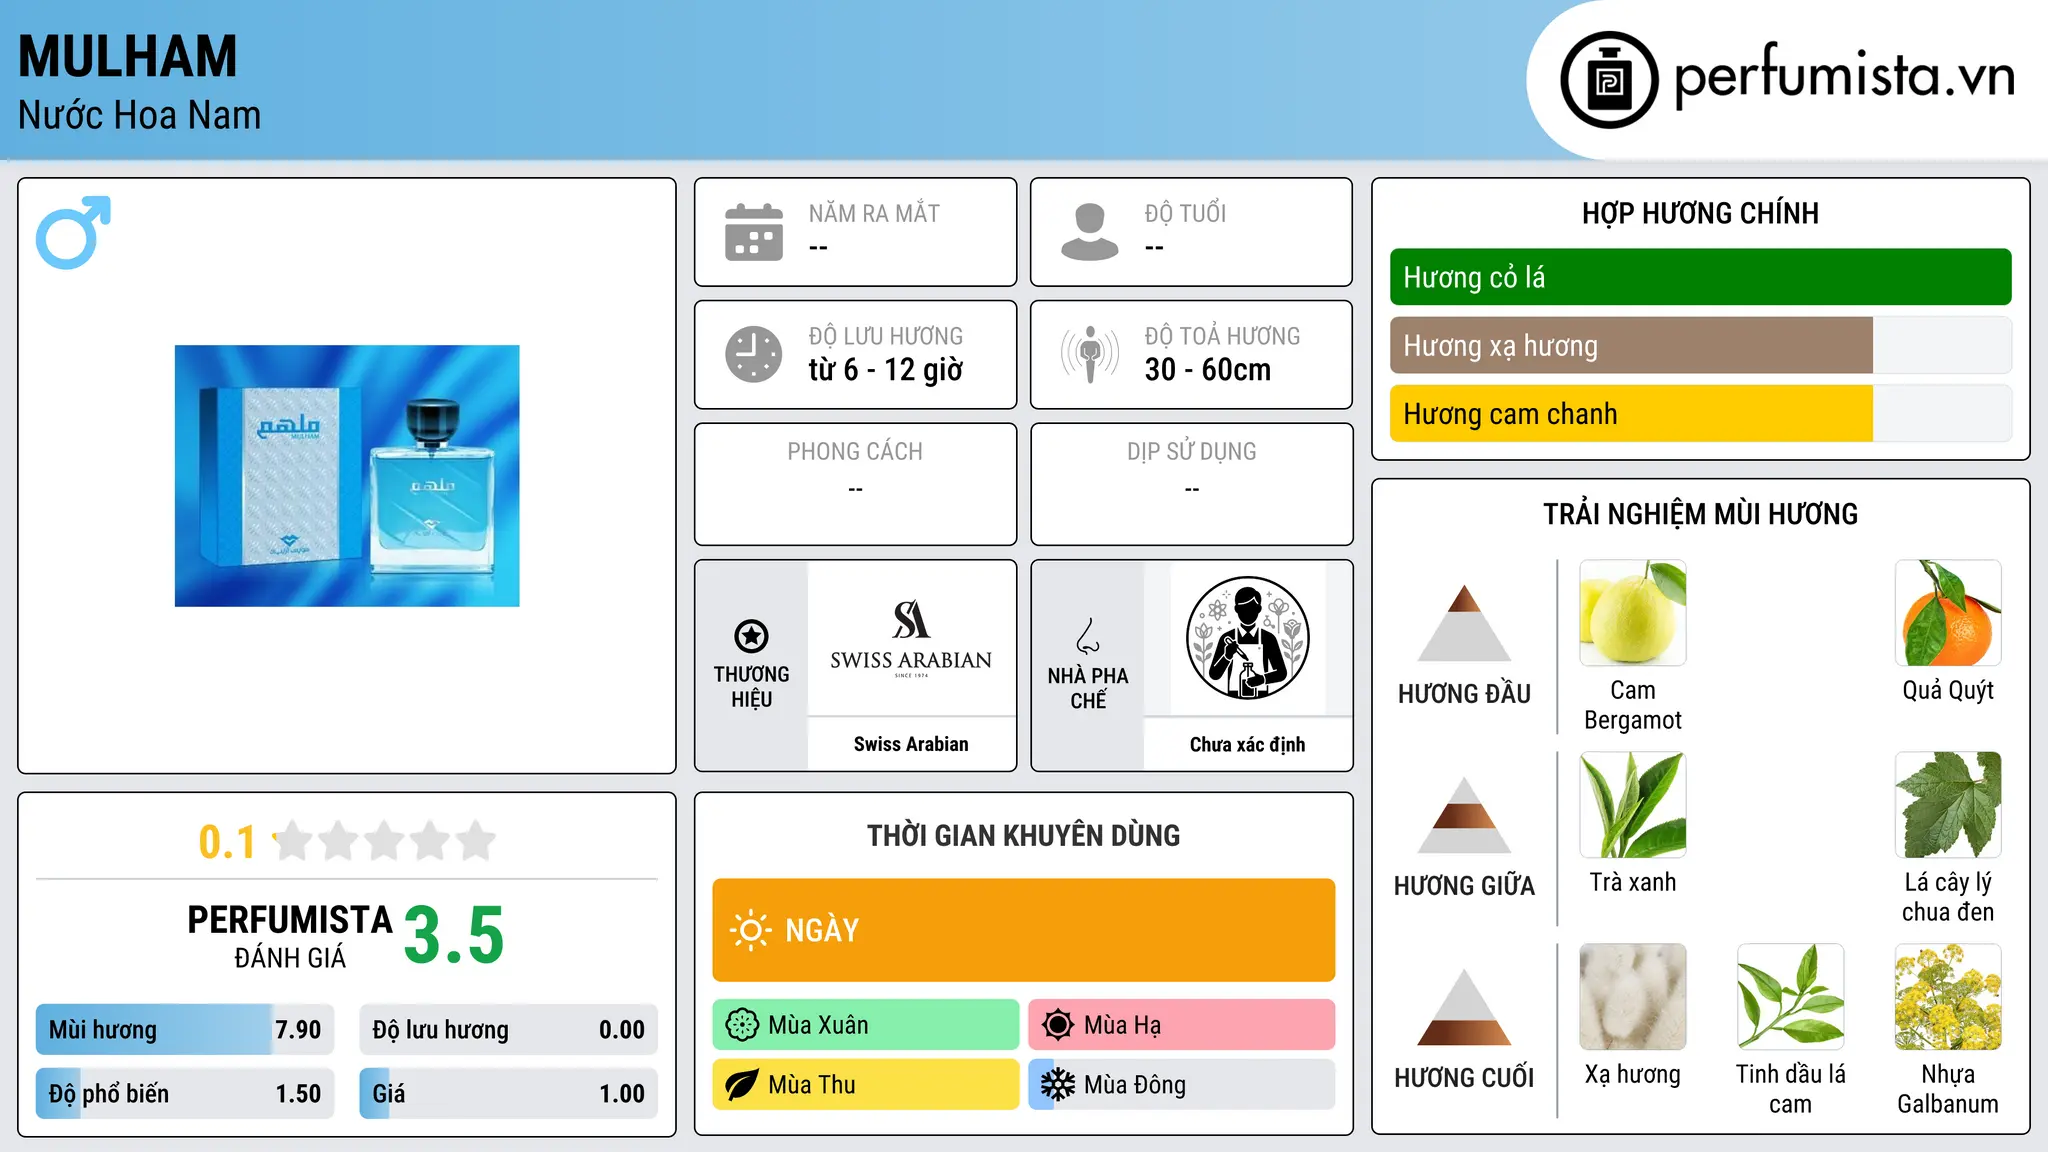Screen dimensions: 2048x1152
Task: Click the gray rating stars
Action: (385, 841)
